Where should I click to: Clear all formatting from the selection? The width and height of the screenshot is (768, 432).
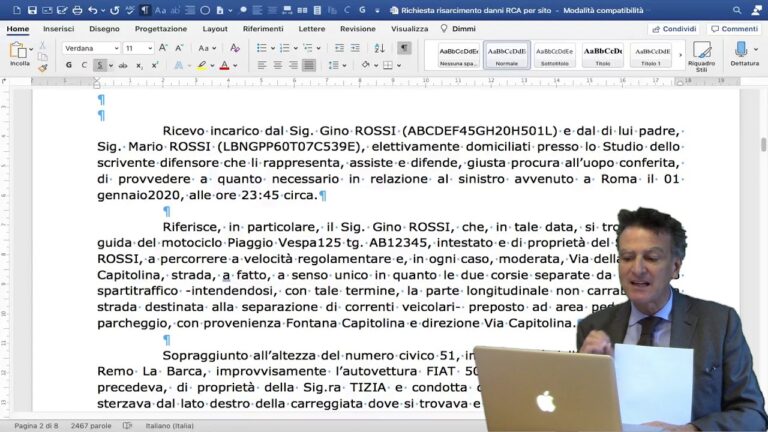pos(235,48)
